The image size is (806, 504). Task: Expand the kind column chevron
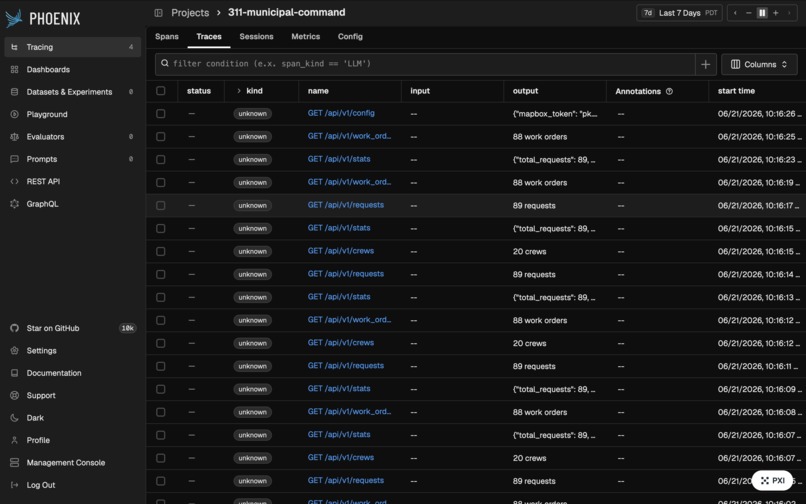click(x=239, y=91)
